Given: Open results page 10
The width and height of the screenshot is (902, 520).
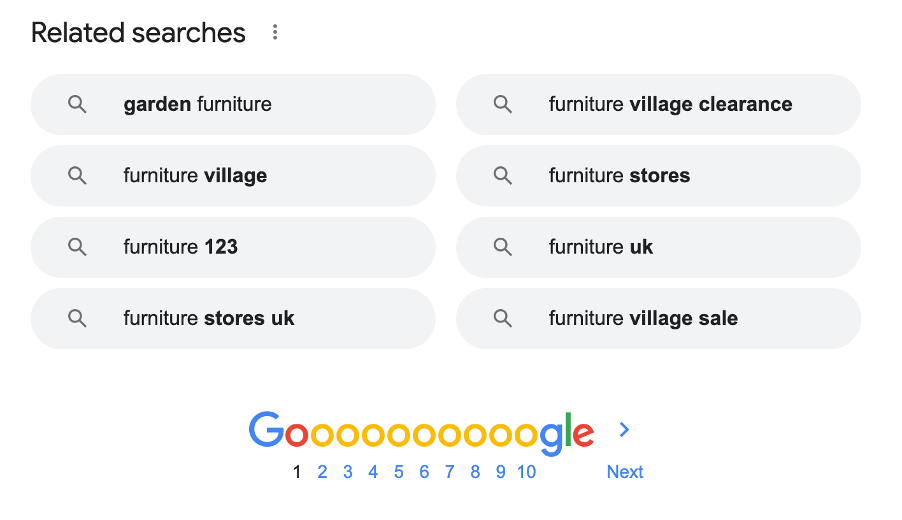Looking at the screenshot, I should 526,472.
